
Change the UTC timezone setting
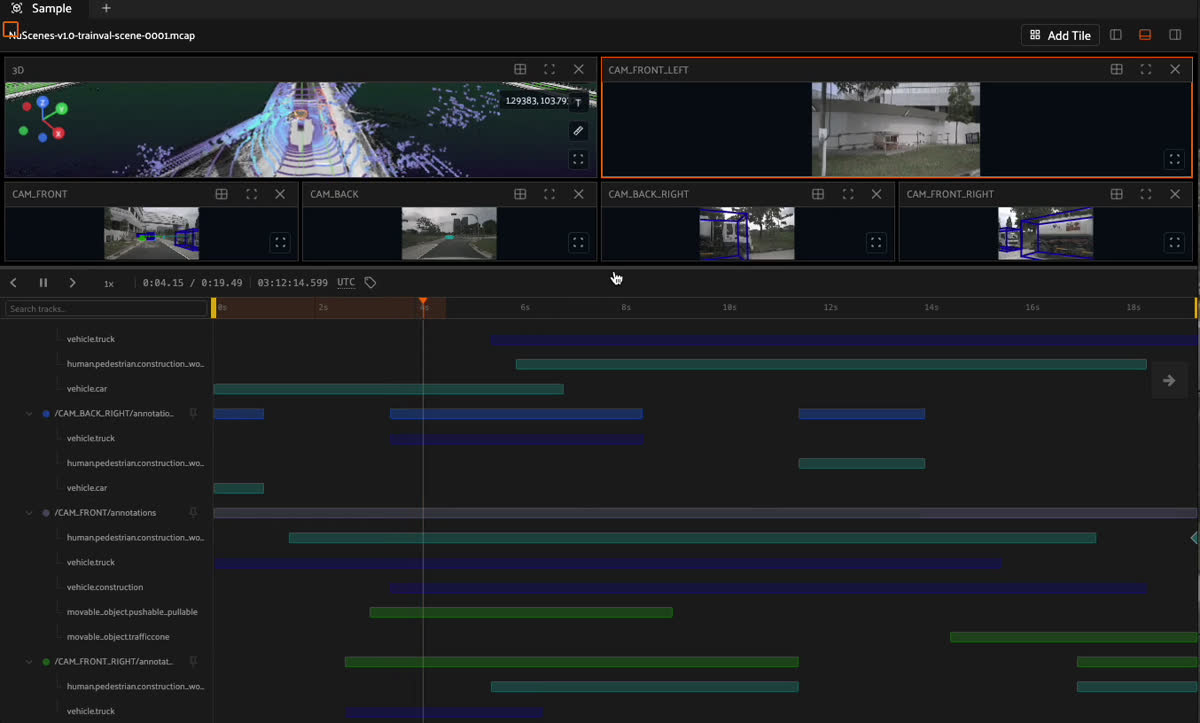coord(346,283)
